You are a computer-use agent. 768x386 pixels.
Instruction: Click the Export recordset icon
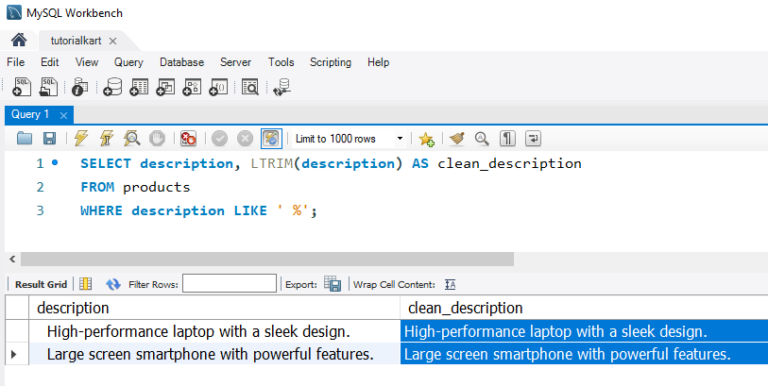(333, 284)
